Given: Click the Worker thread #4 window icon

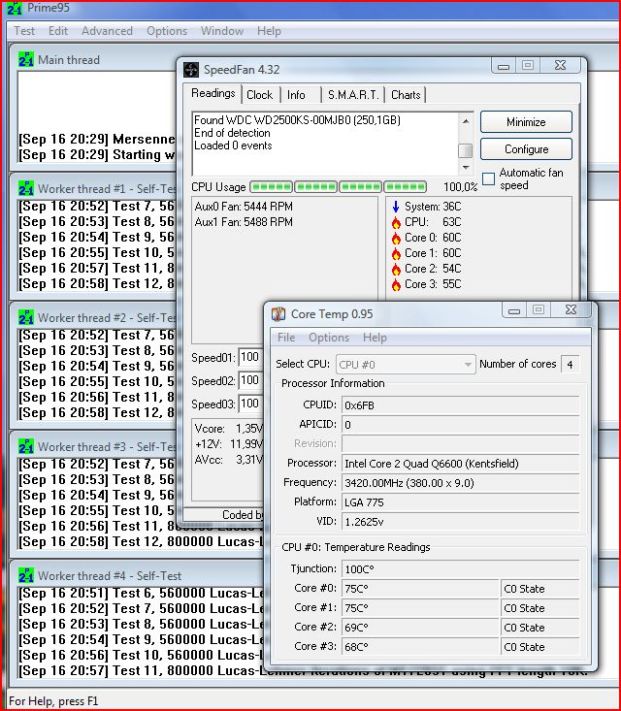Looking at the screenshot, I should (x=26, y=575).
